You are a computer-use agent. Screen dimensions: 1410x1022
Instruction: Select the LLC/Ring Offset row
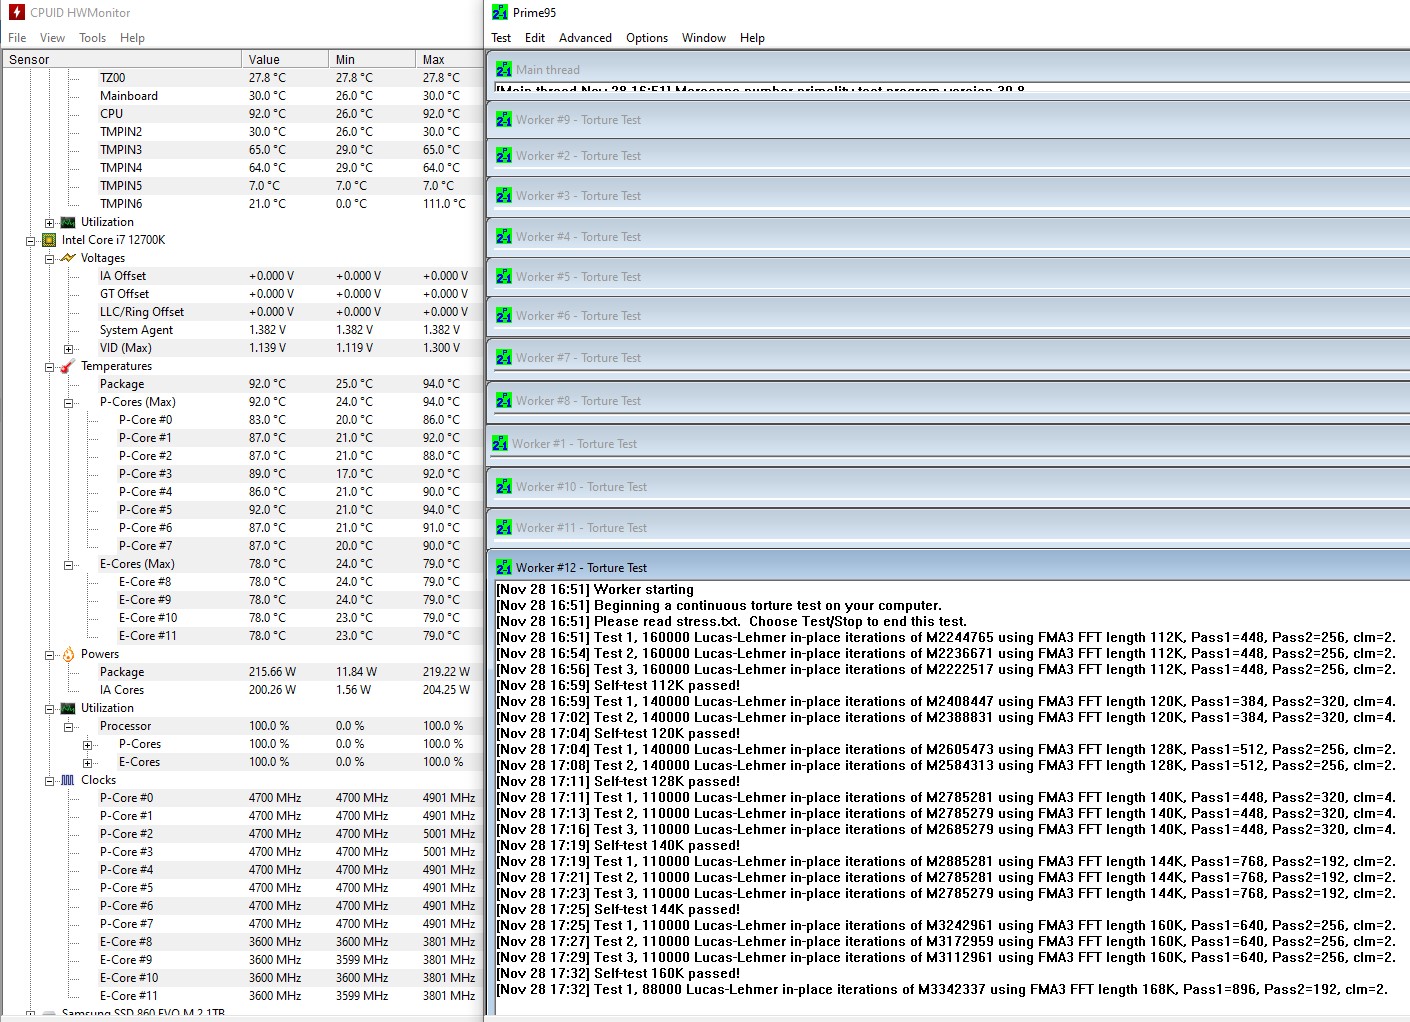pyautogui.click(x=242, y=312)
